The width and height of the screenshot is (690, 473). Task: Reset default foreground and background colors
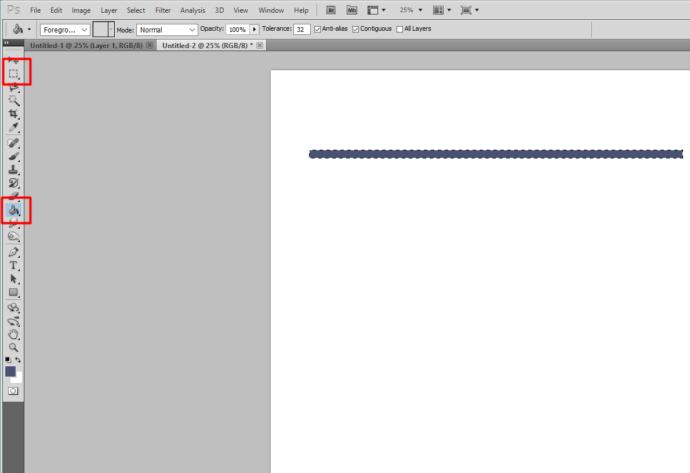(7, 360)
